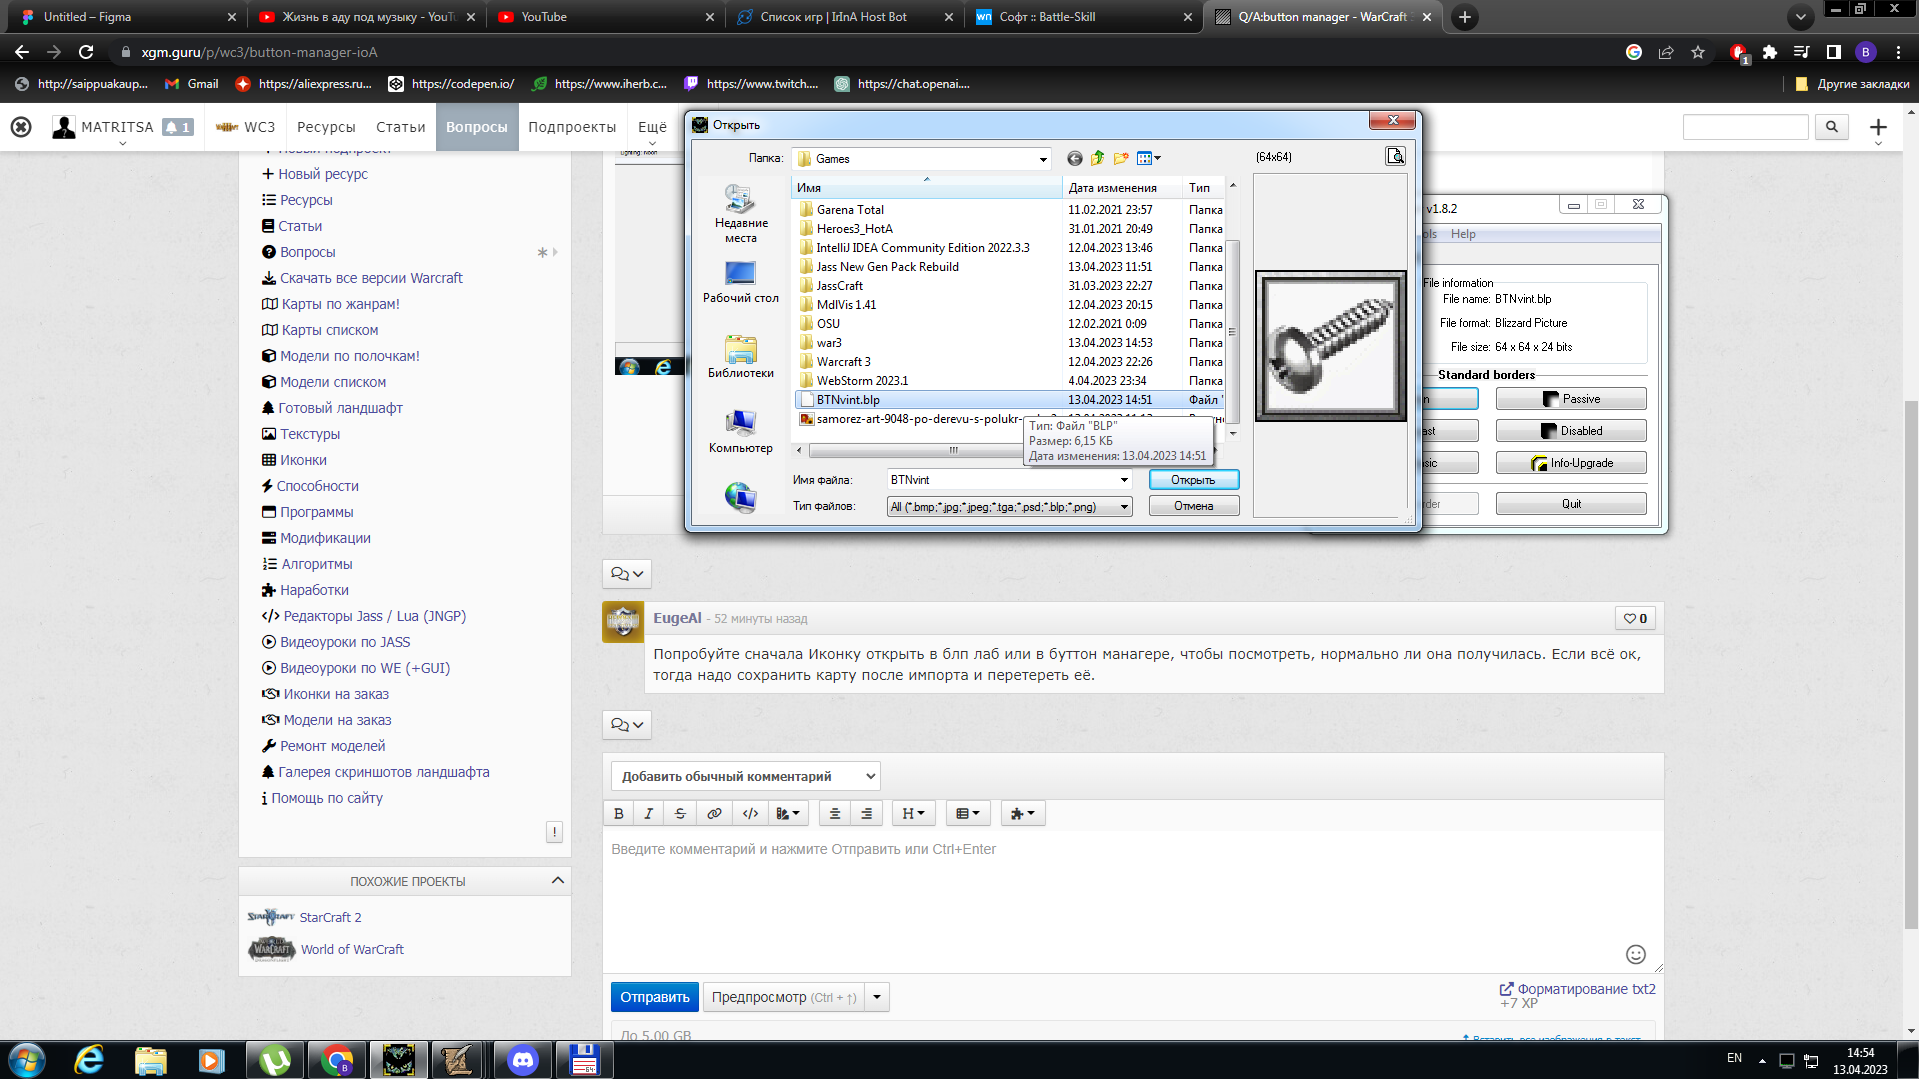Select the BTNvint.blp file row
Viewport: 1919px width, 1079px height.
(x=1010, y=400)
